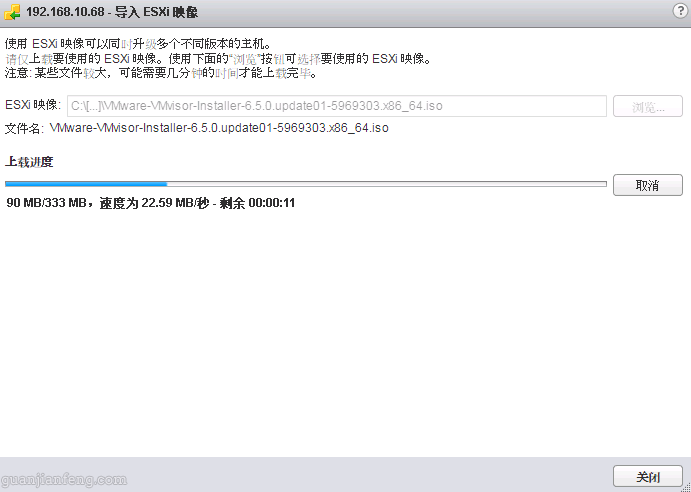Click the first instruction line about 升级多个不同版本的主机
The height and width of the screenshot is (492, 691).
138,44
